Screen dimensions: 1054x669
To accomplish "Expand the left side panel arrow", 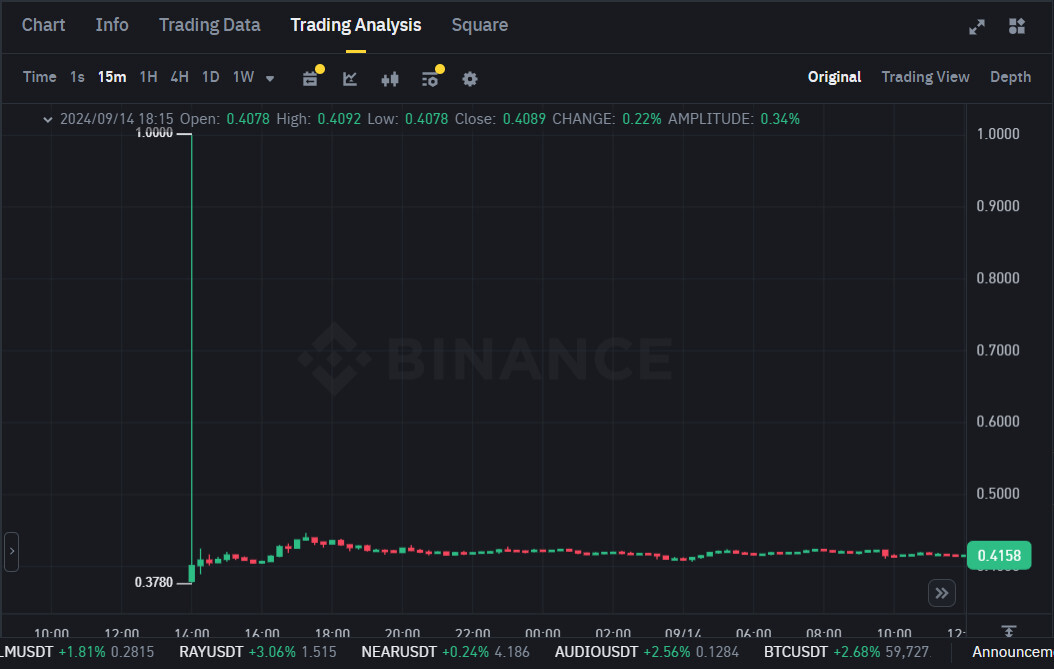I will [11, 551].
